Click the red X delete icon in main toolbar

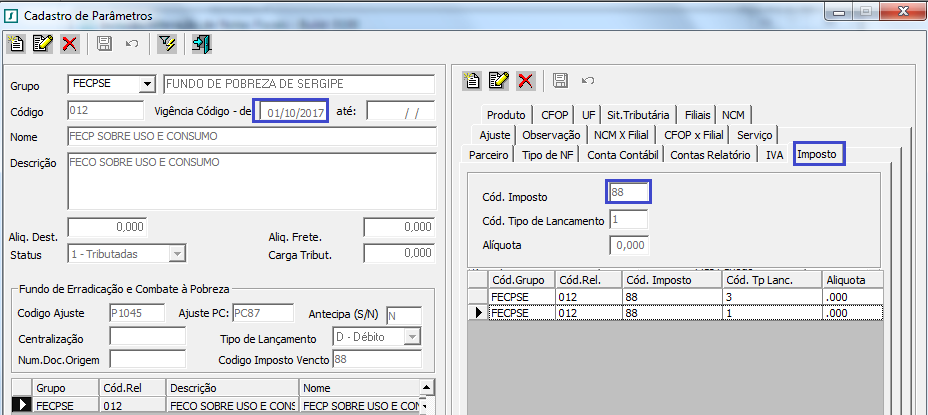click(69, 43)
